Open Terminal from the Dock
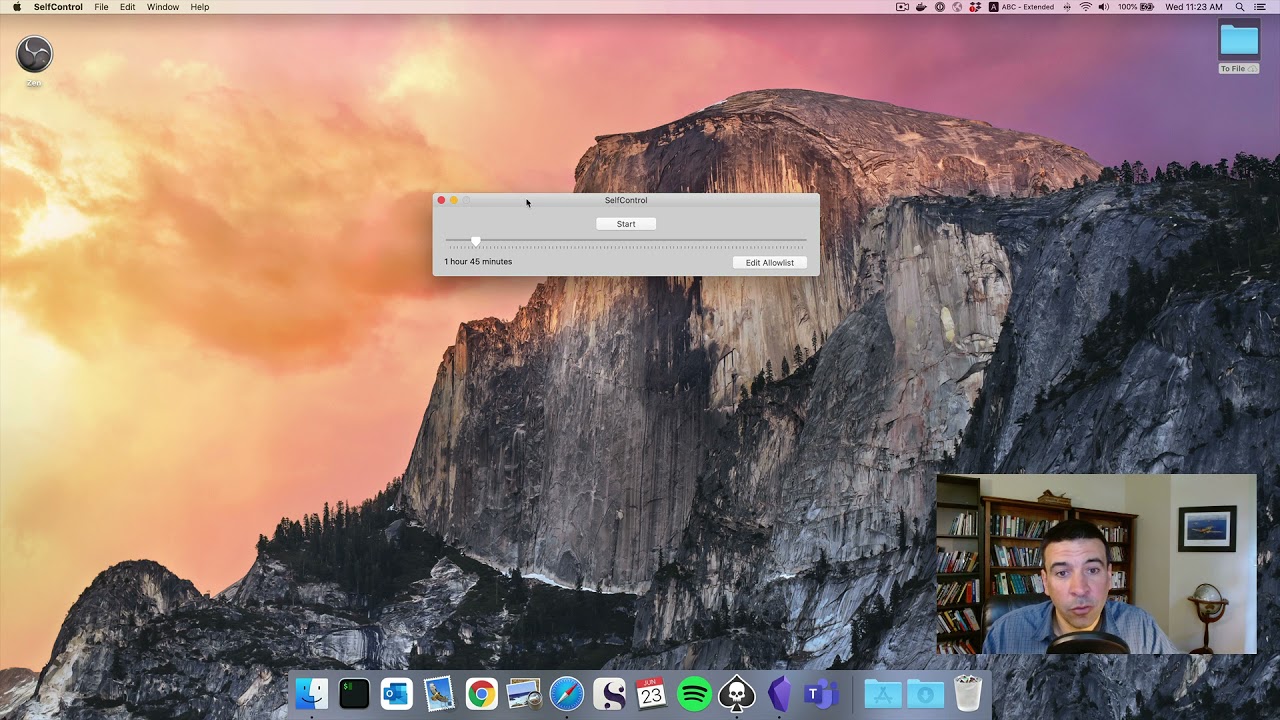 [x=354, y=693]
